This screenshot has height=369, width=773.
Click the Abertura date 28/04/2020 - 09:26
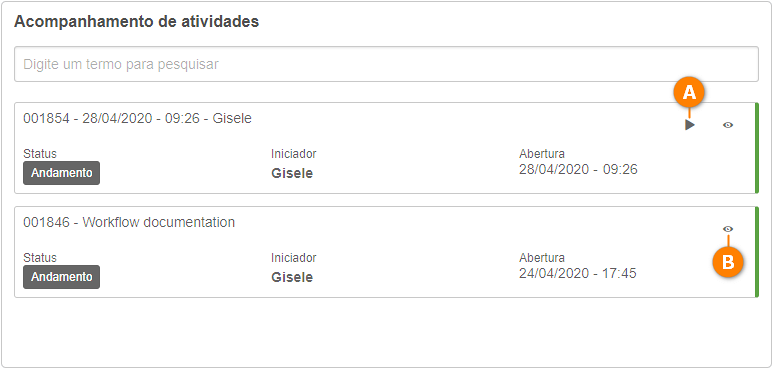tap(578, 170)
